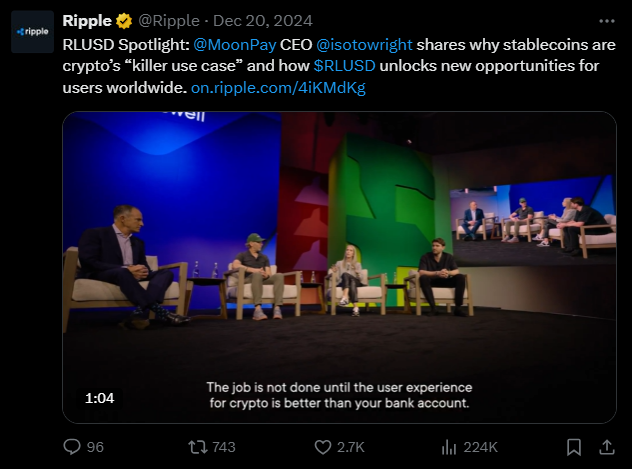Viewport: 632px width, 469px height.
Task: Click the reply speech bubble icon
Action: pos(72,446)
